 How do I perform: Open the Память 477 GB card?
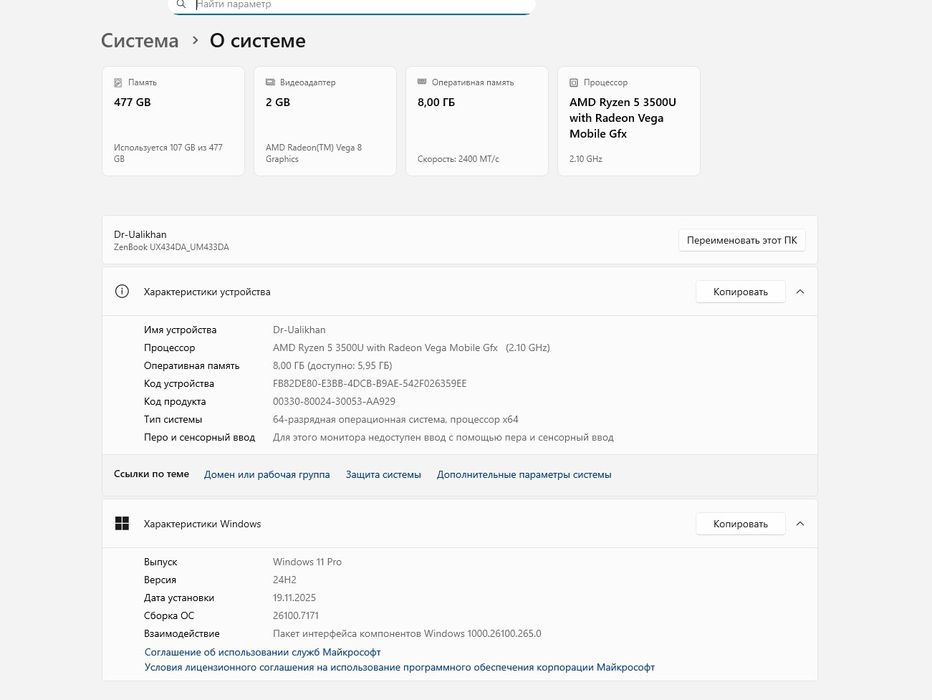(174, 121)
